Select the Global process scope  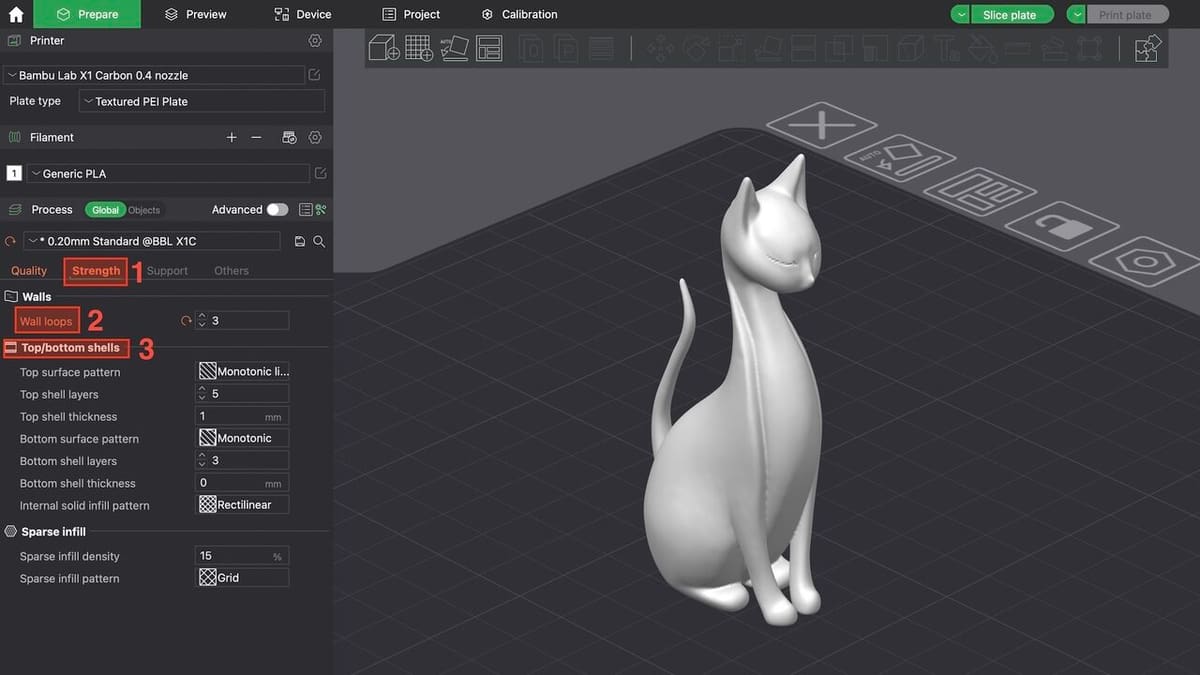pos(105,210)
